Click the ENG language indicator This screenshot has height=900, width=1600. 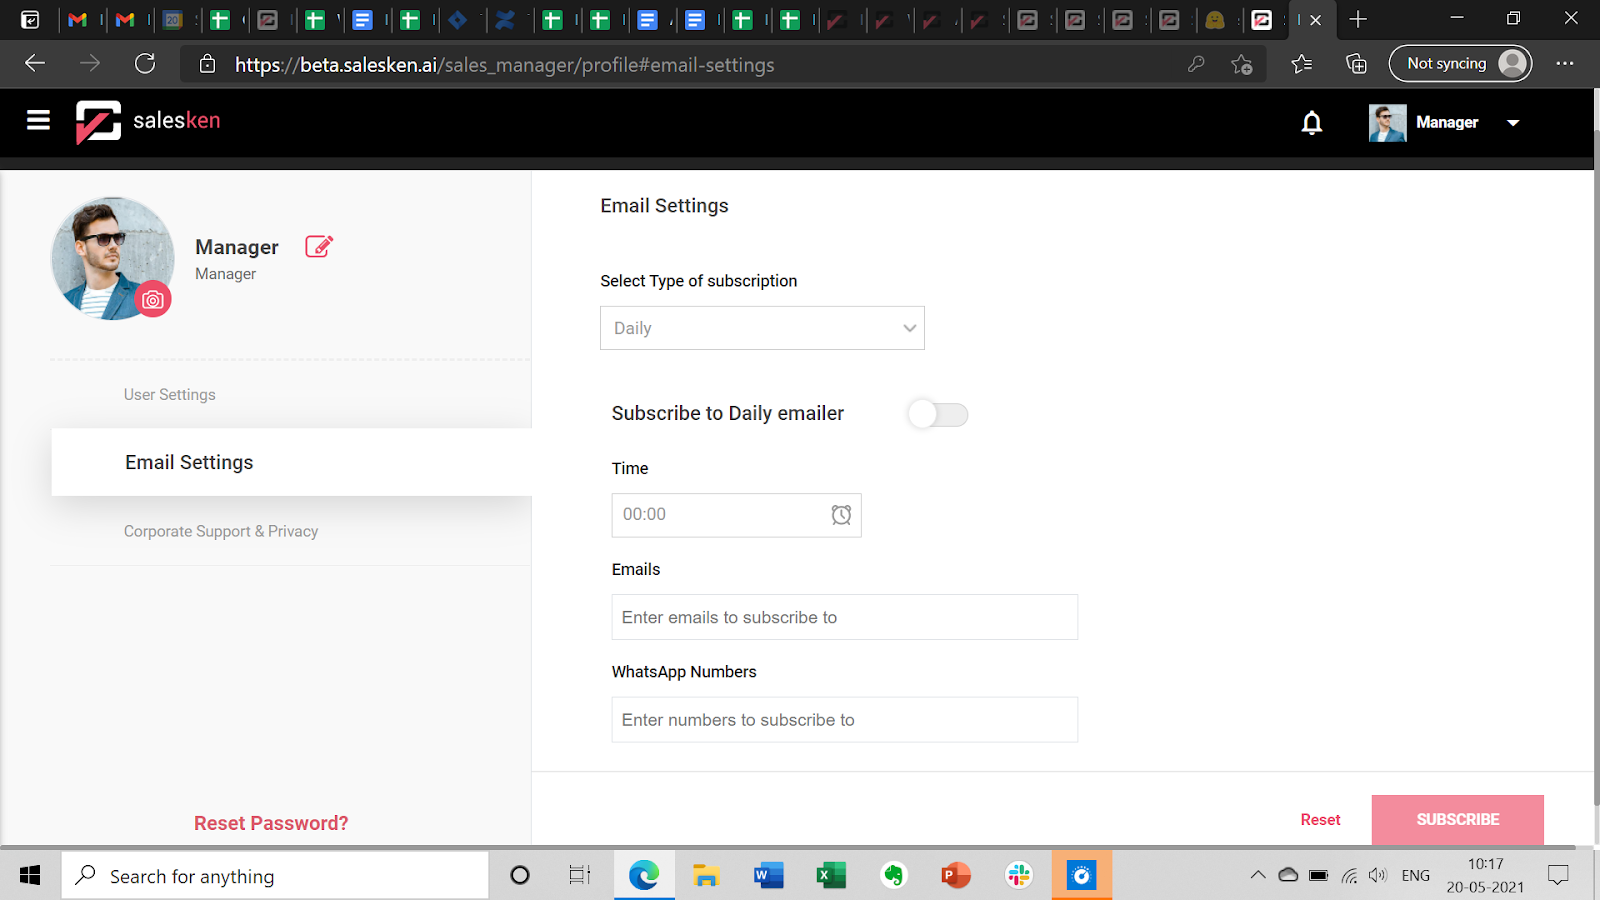click(x=1415, y=876)
